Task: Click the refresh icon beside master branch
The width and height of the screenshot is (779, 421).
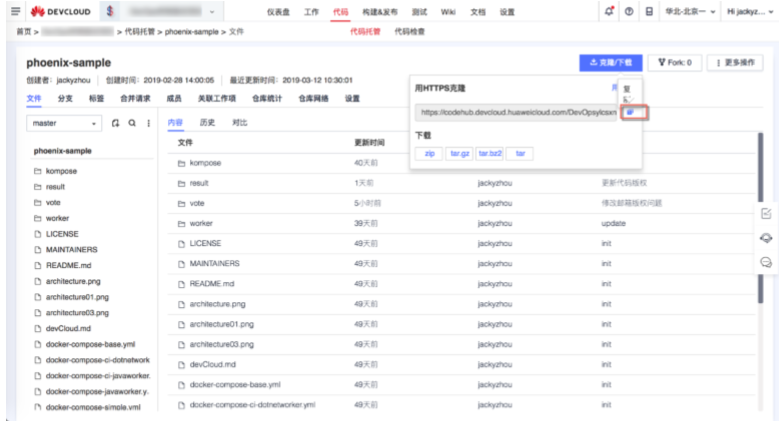Action: tap(115, 123)
